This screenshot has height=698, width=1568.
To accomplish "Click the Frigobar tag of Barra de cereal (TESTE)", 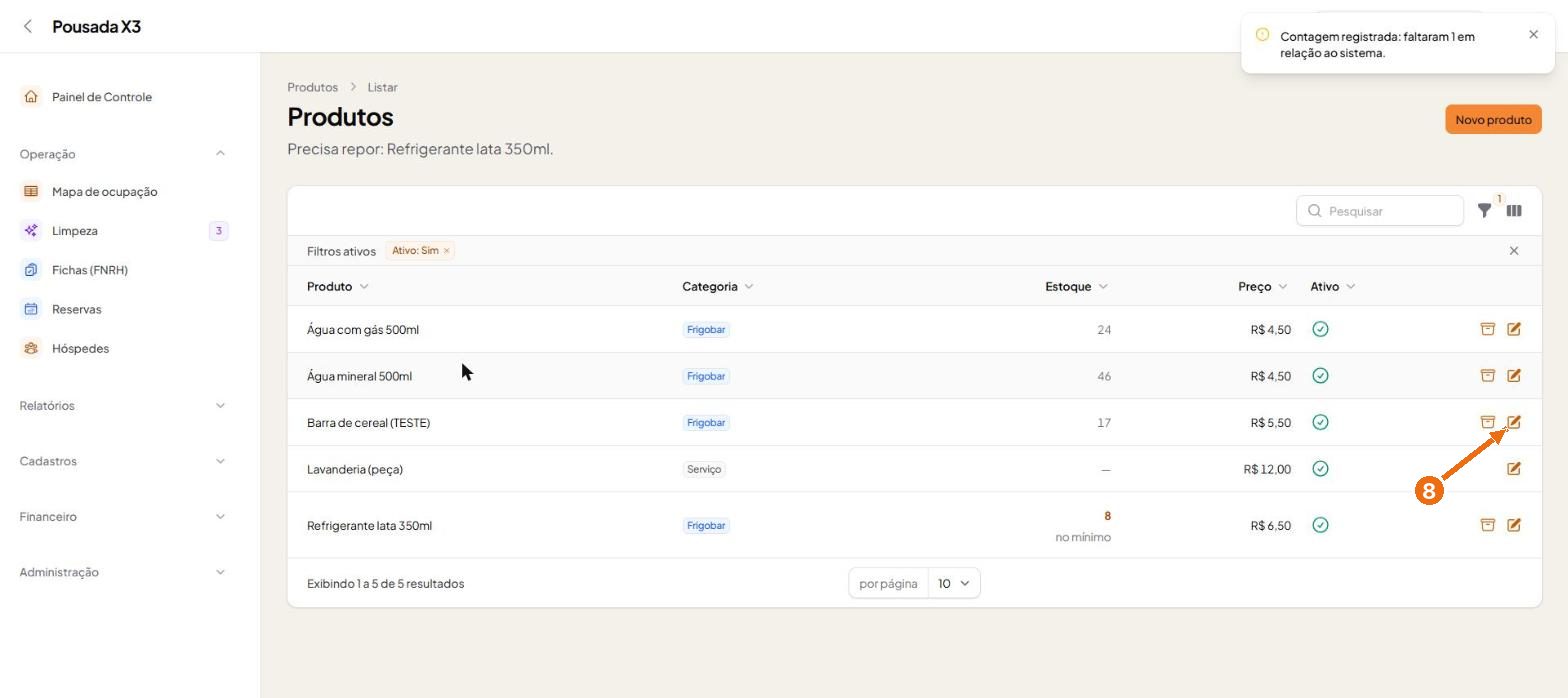I will click(x=706, y=423).
